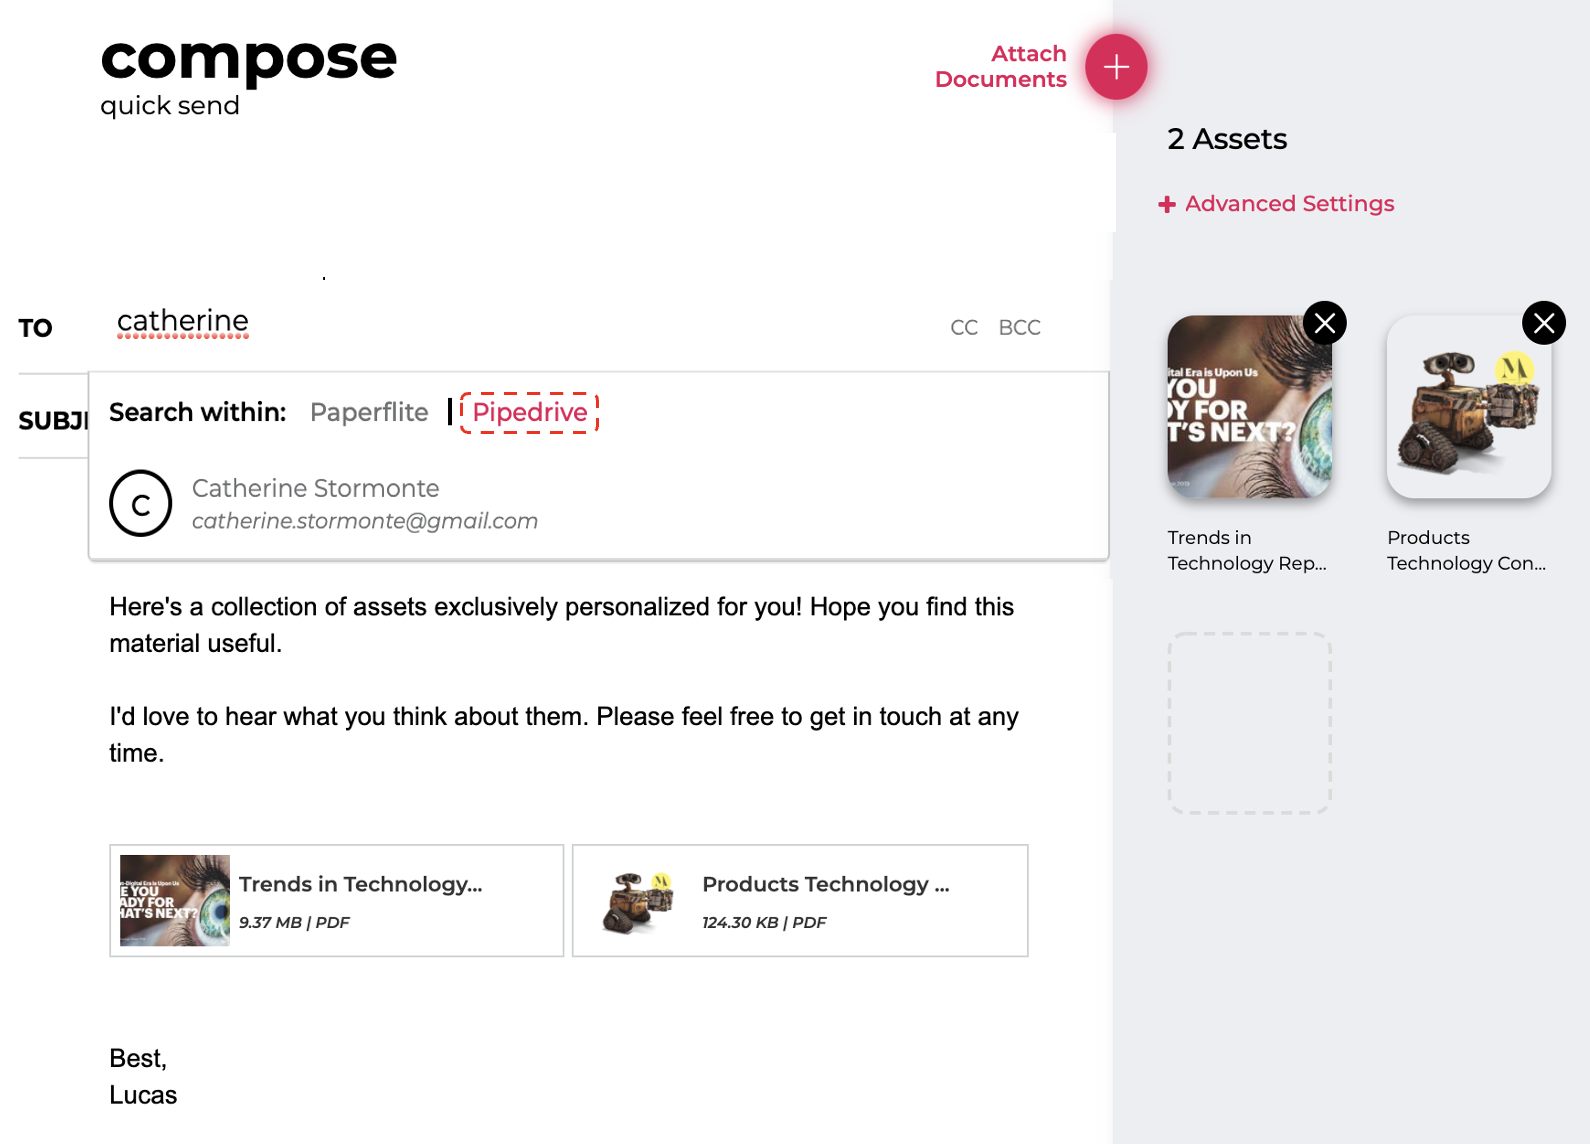Show the CC field
1590x1144 pixels.
[963, 327]
